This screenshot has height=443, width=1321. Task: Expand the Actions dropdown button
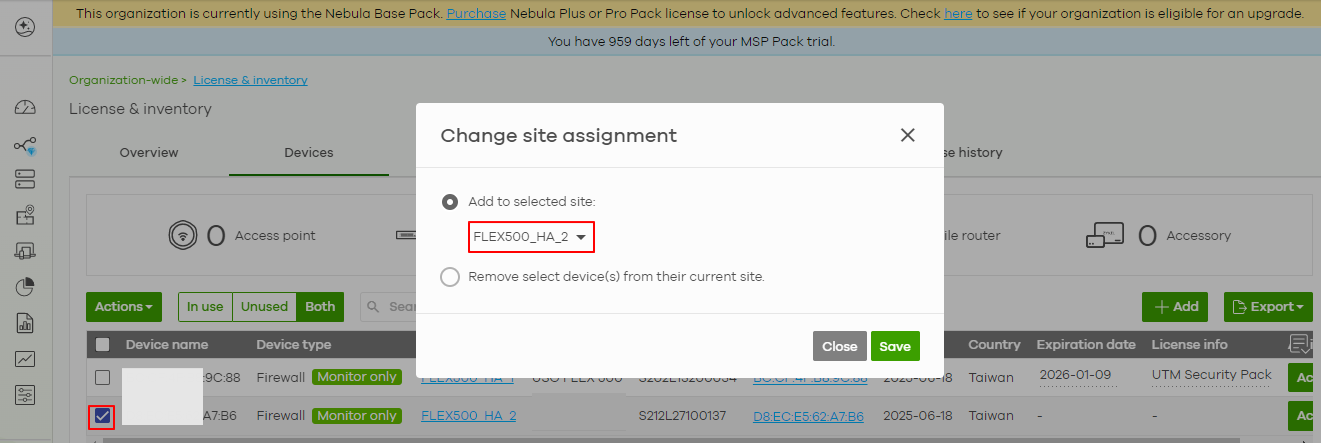124,307
